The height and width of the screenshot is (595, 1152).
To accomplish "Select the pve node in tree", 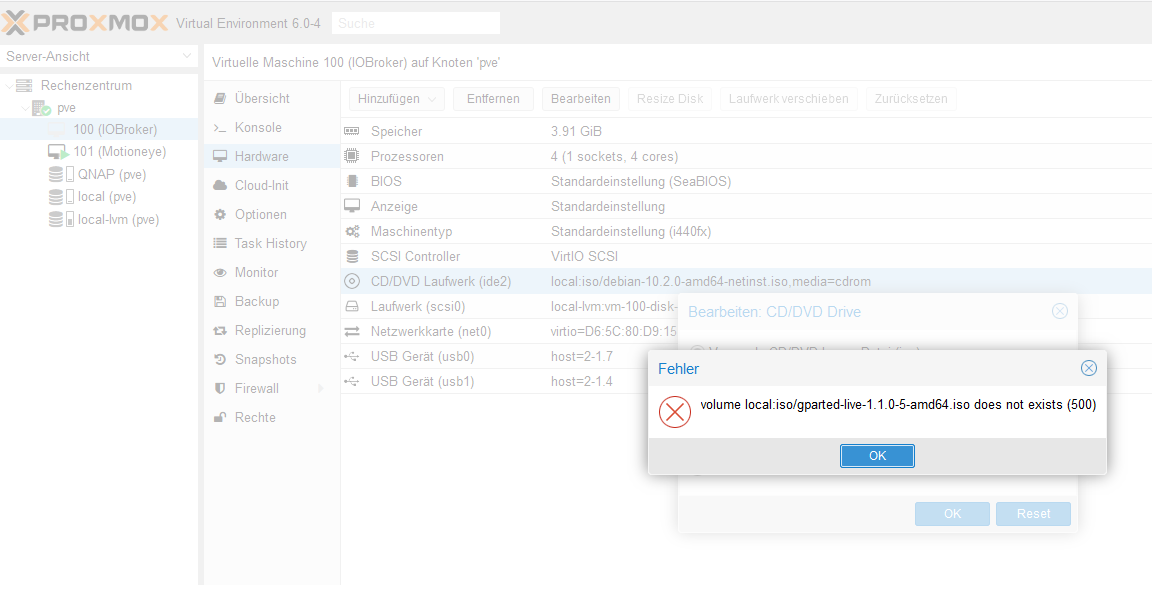I will 66,108.
